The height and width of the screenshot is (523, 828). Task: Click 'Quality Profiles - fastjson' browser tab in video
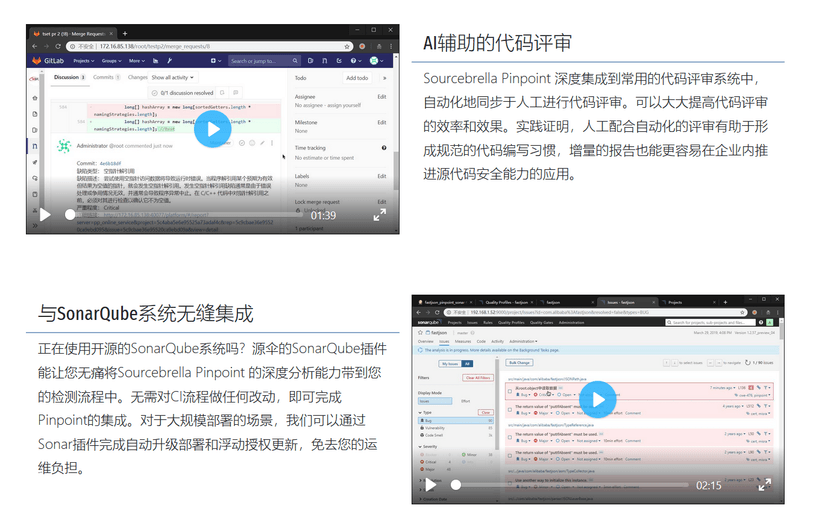pos(506,302)
